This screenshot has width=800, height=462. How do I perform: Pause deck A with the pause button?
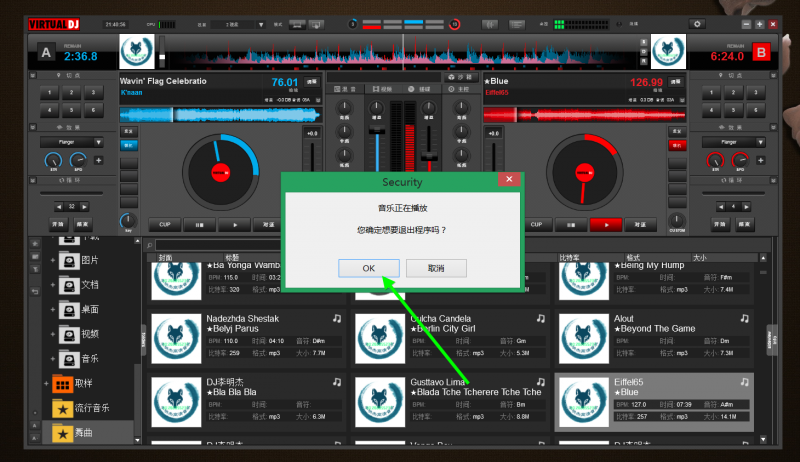click(x=199, y=224)
